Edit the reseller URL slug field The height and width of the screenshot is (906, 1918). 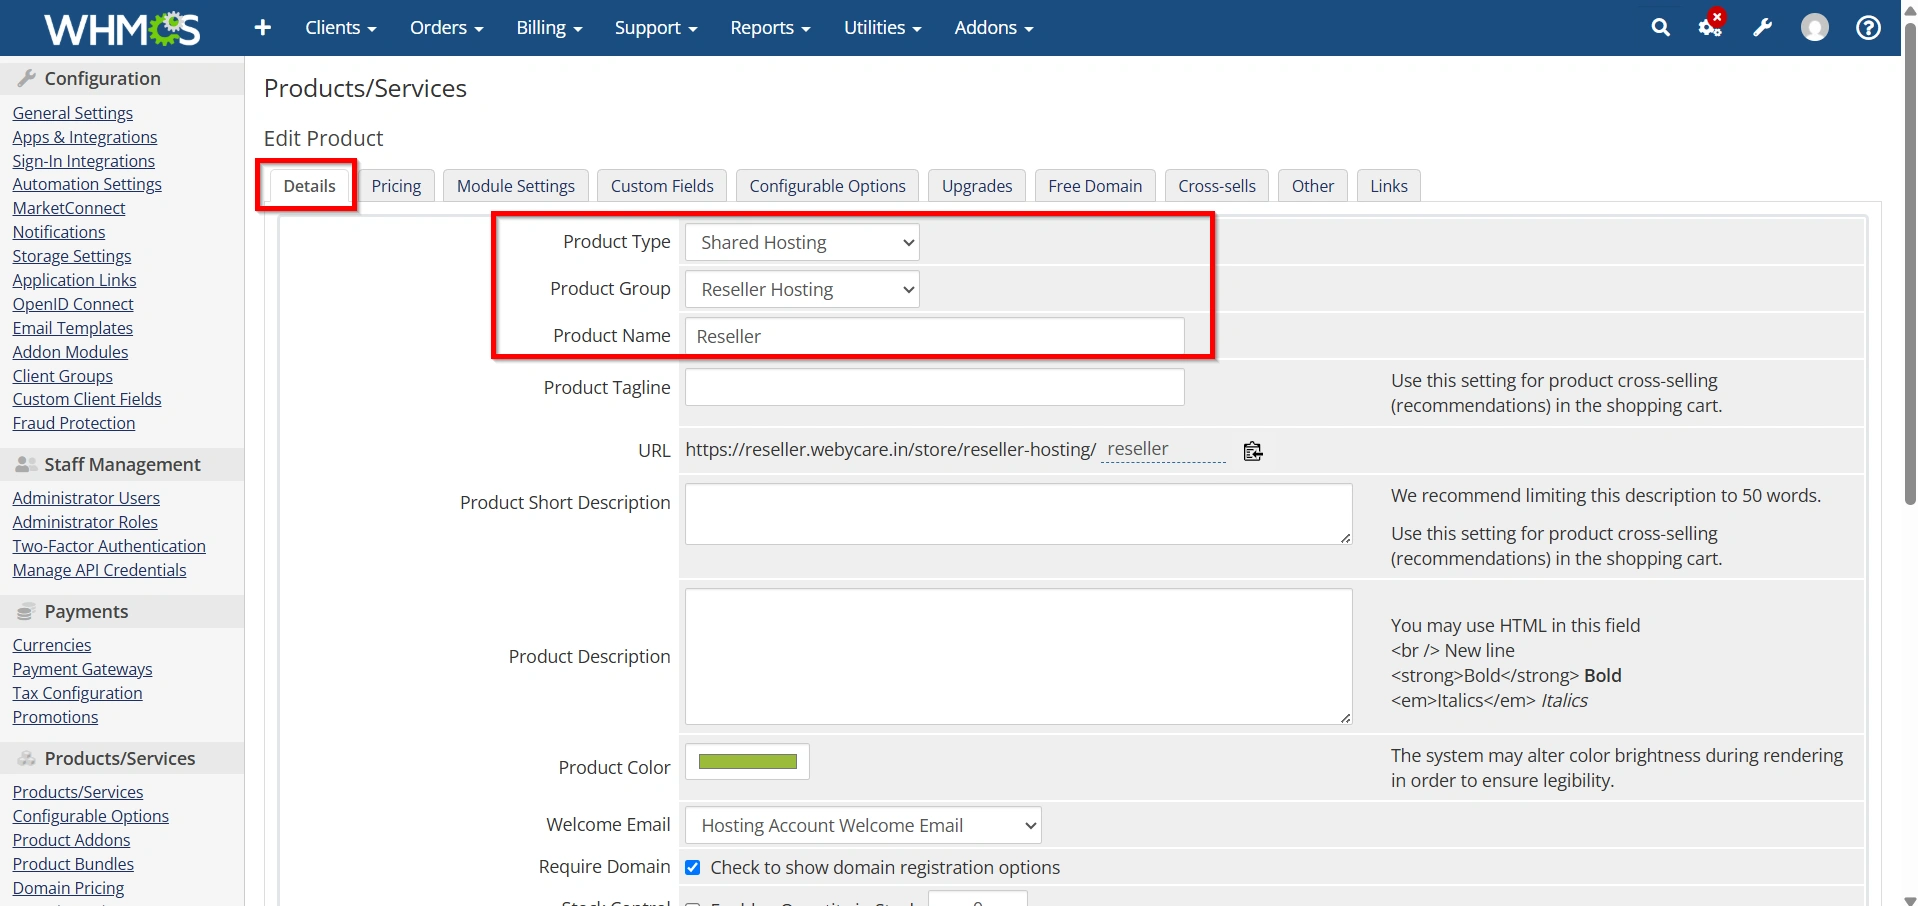pos(1164,450)
